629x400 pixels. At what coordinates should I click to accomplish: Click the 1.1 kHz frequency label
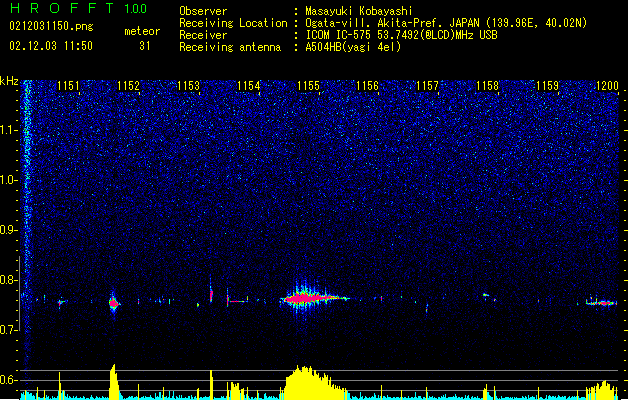point(8,130)
